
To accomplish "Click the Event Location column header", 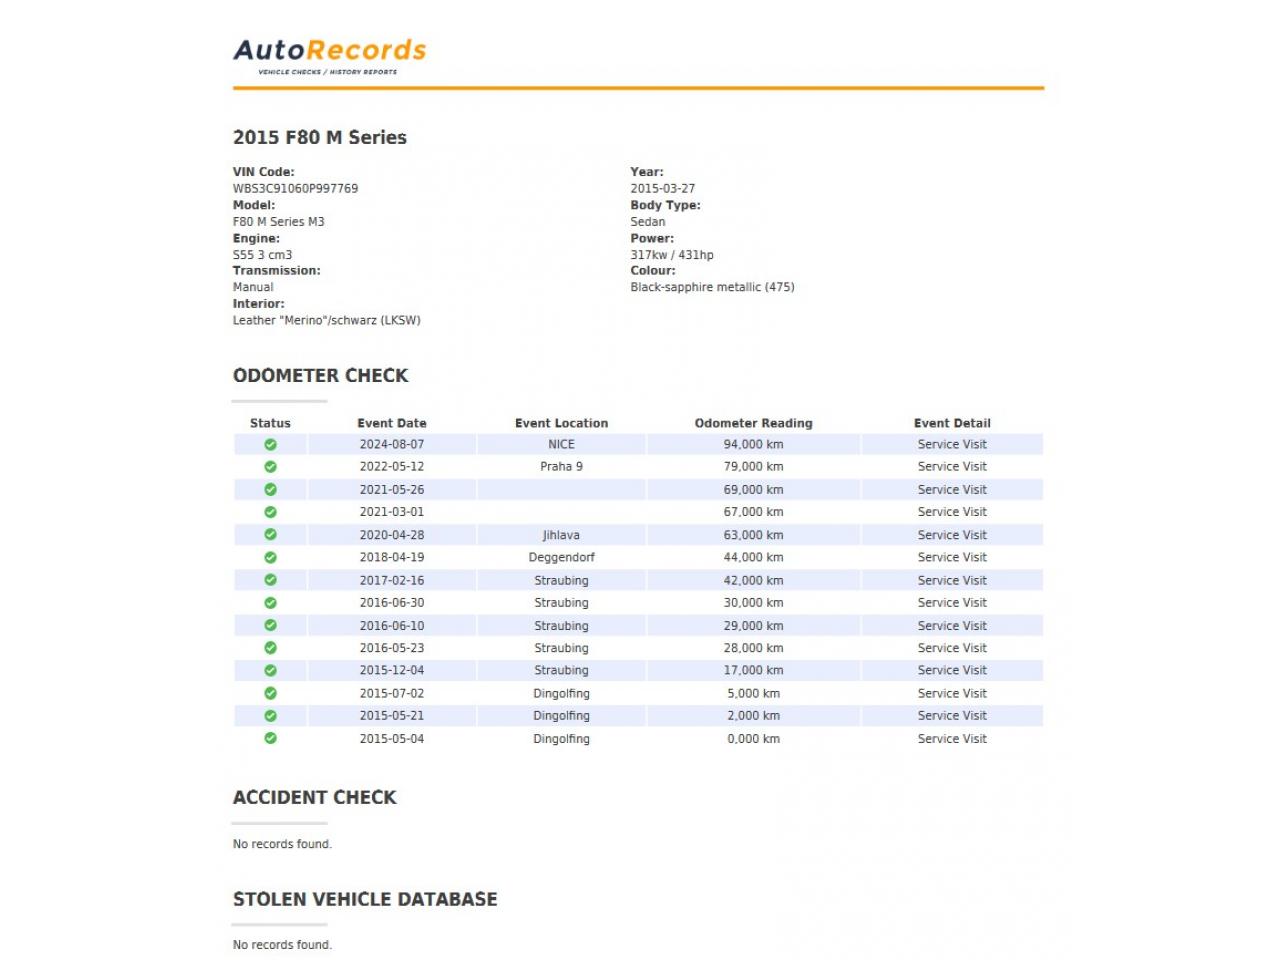I will 561,423.
